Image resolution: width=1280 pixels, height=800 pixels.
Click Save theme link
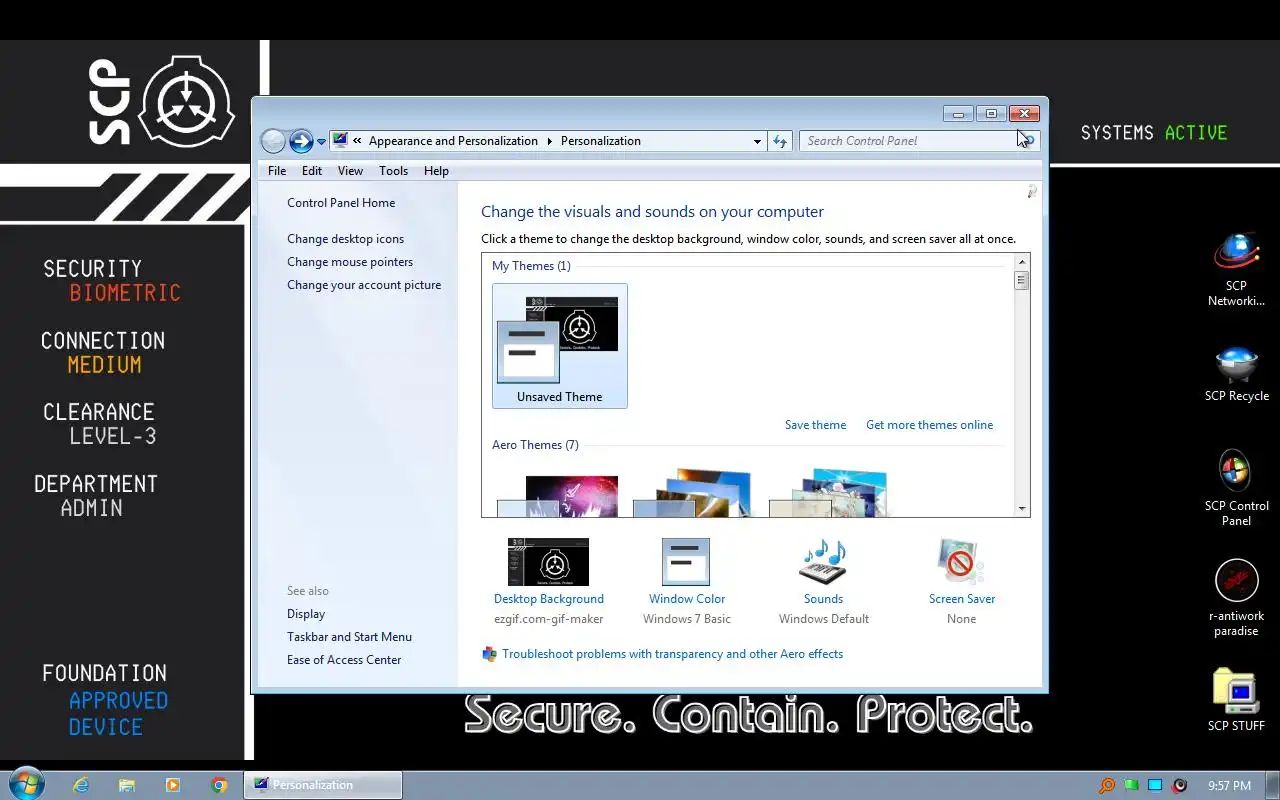pos(815,425)
